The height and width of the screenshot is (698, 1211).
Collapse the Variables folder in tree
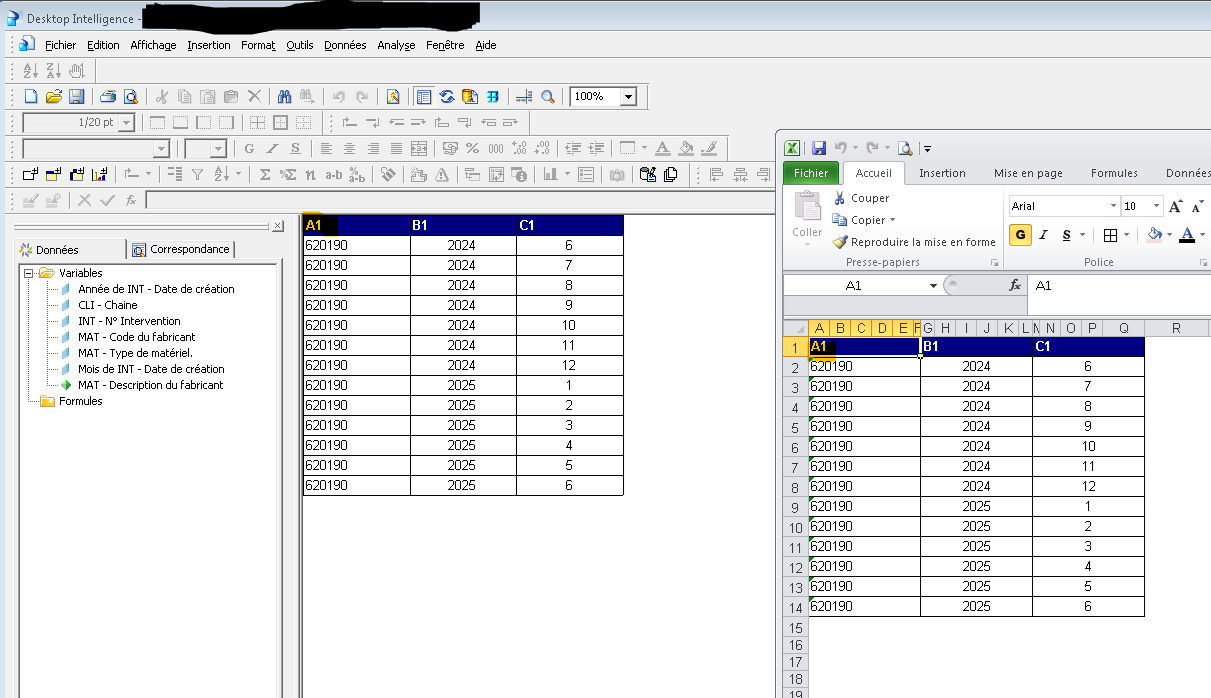click(29, 273)
